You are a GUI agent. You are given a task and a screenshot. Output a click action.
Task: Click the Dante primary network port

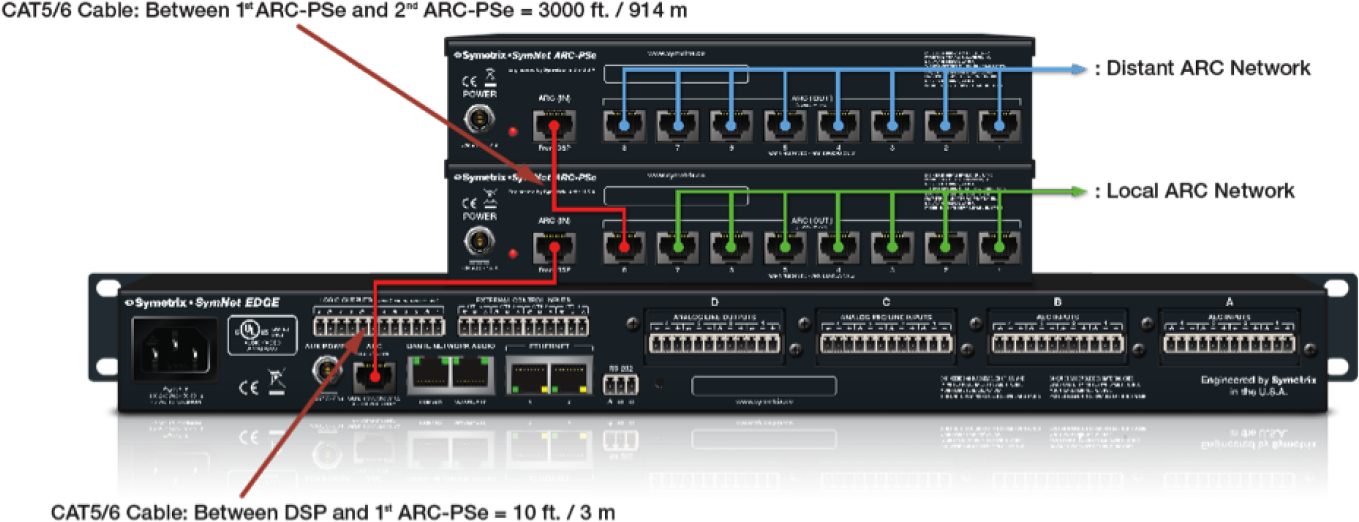click(x=432, y=374)
